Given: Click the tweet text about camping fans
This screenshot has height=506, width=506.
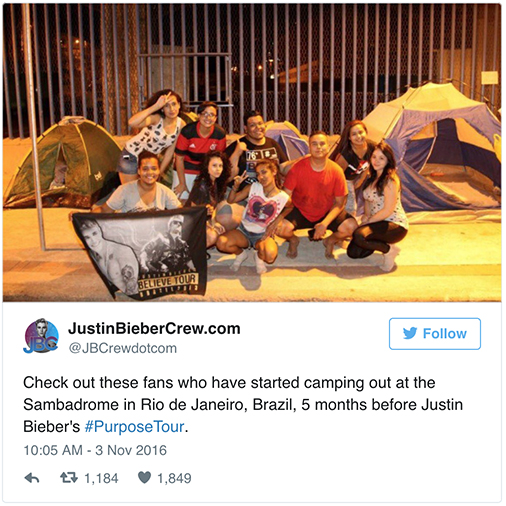Looking at the screenshot, I should click(x=243, y=405).
